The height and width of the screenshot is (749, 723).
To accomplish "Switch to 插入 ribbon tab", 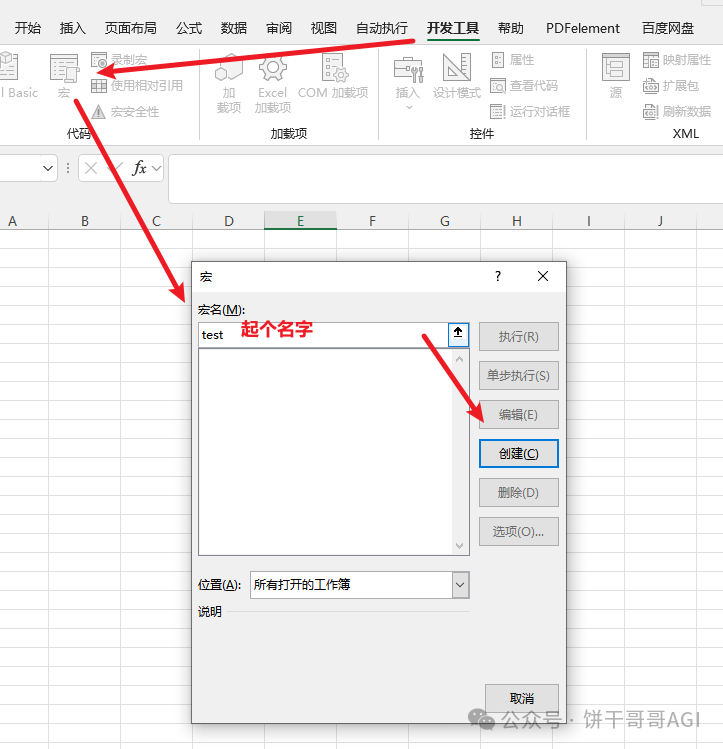I will point(73,28).
